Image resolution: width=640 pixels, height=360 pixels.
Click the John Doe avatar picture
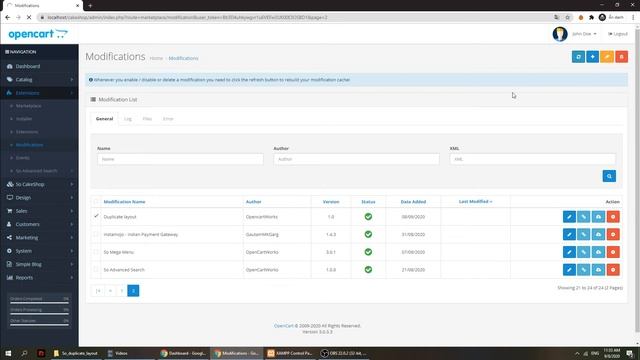(x=560, y=34)
